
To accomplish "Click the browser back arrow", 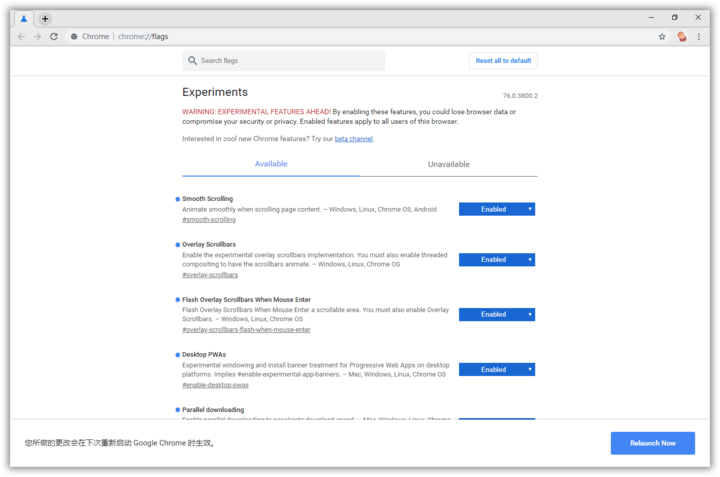I will tap(21, 37).
